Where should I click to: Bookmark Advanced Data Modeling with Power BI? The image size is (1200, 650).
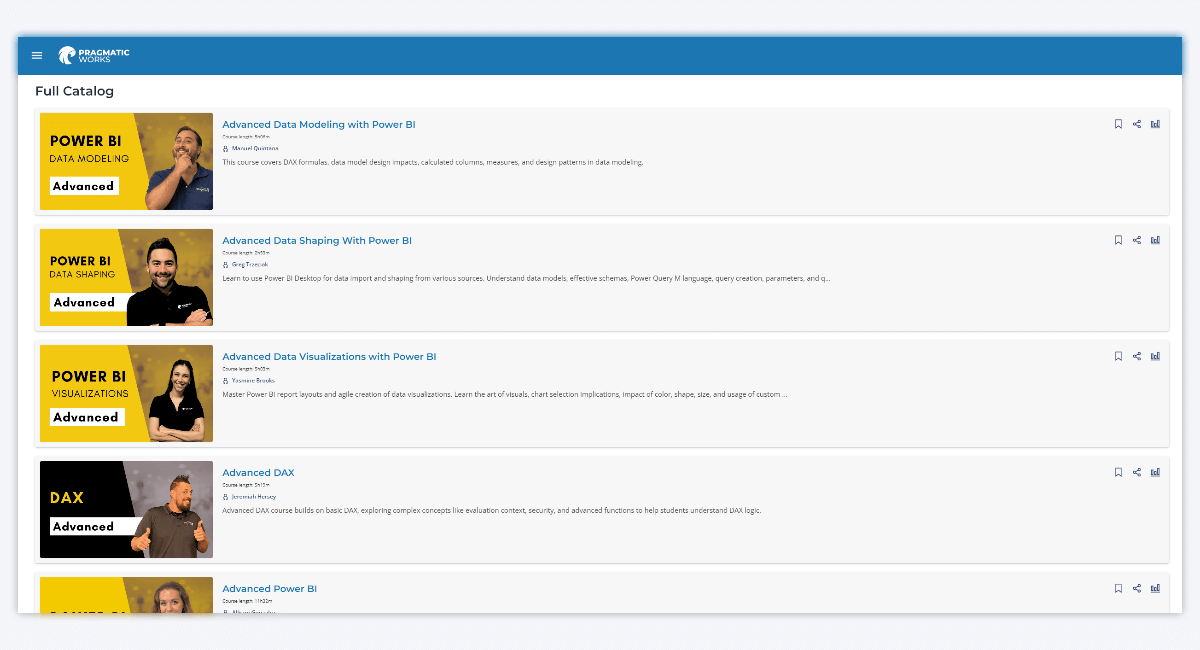[1119, 124]
